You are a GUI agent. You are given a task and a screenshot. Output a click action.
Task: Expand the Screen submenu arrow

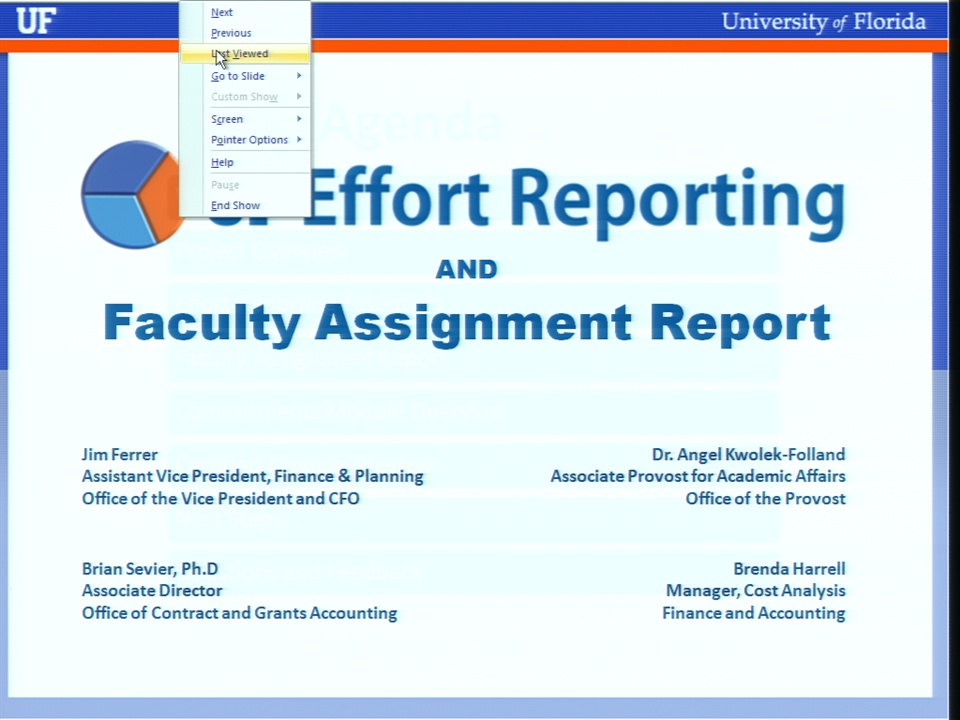click(x=299, y=119)
